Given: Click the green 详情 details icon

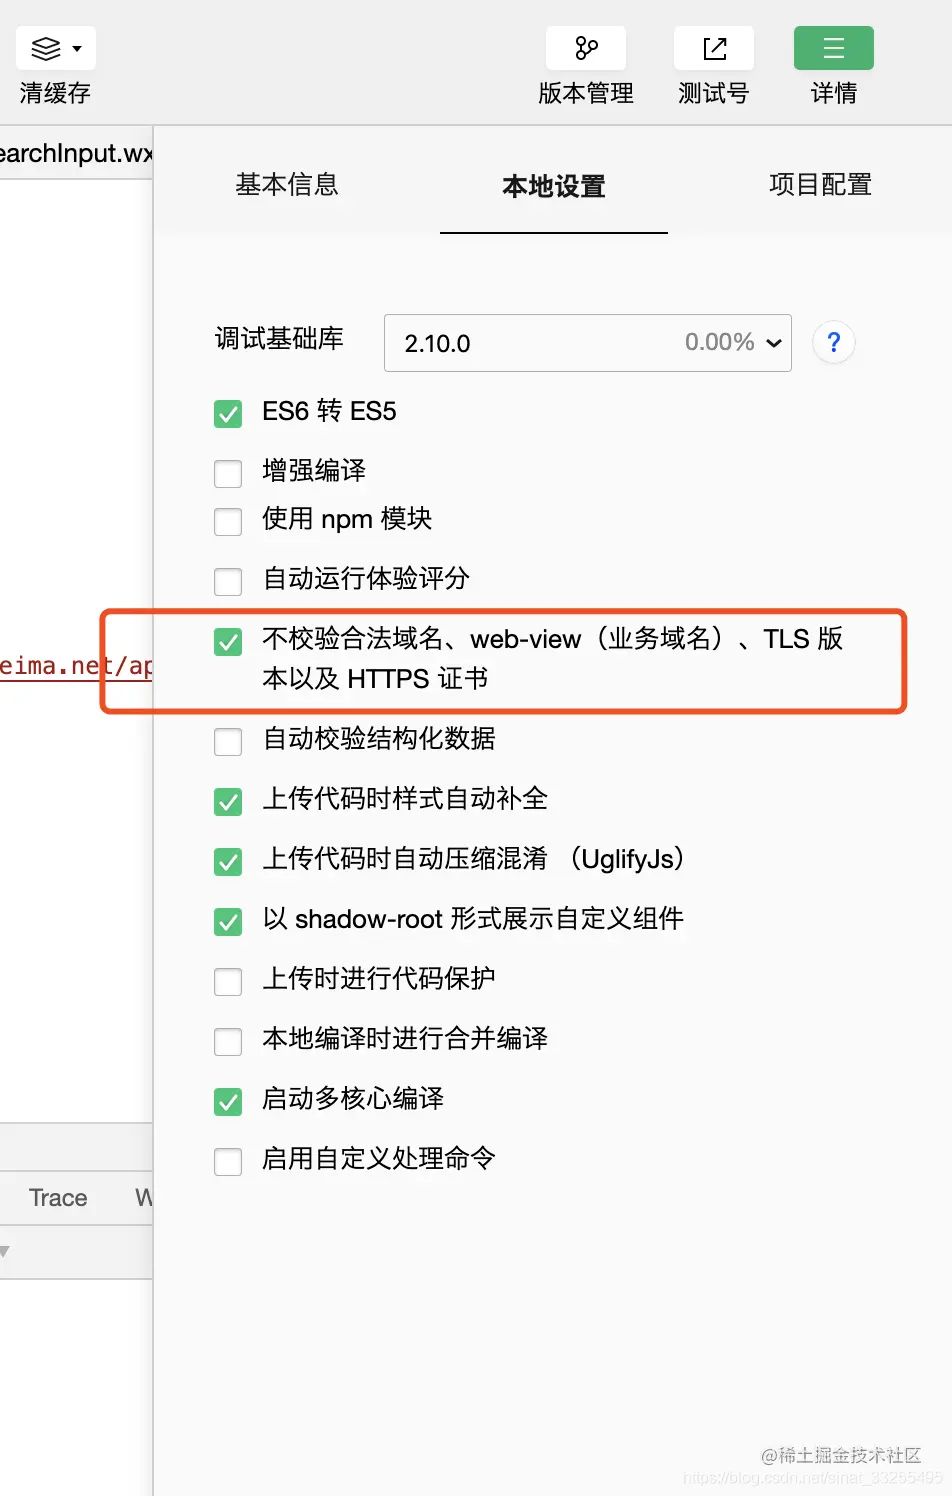Looking at the screenshot, I should [x=833, y=47].
